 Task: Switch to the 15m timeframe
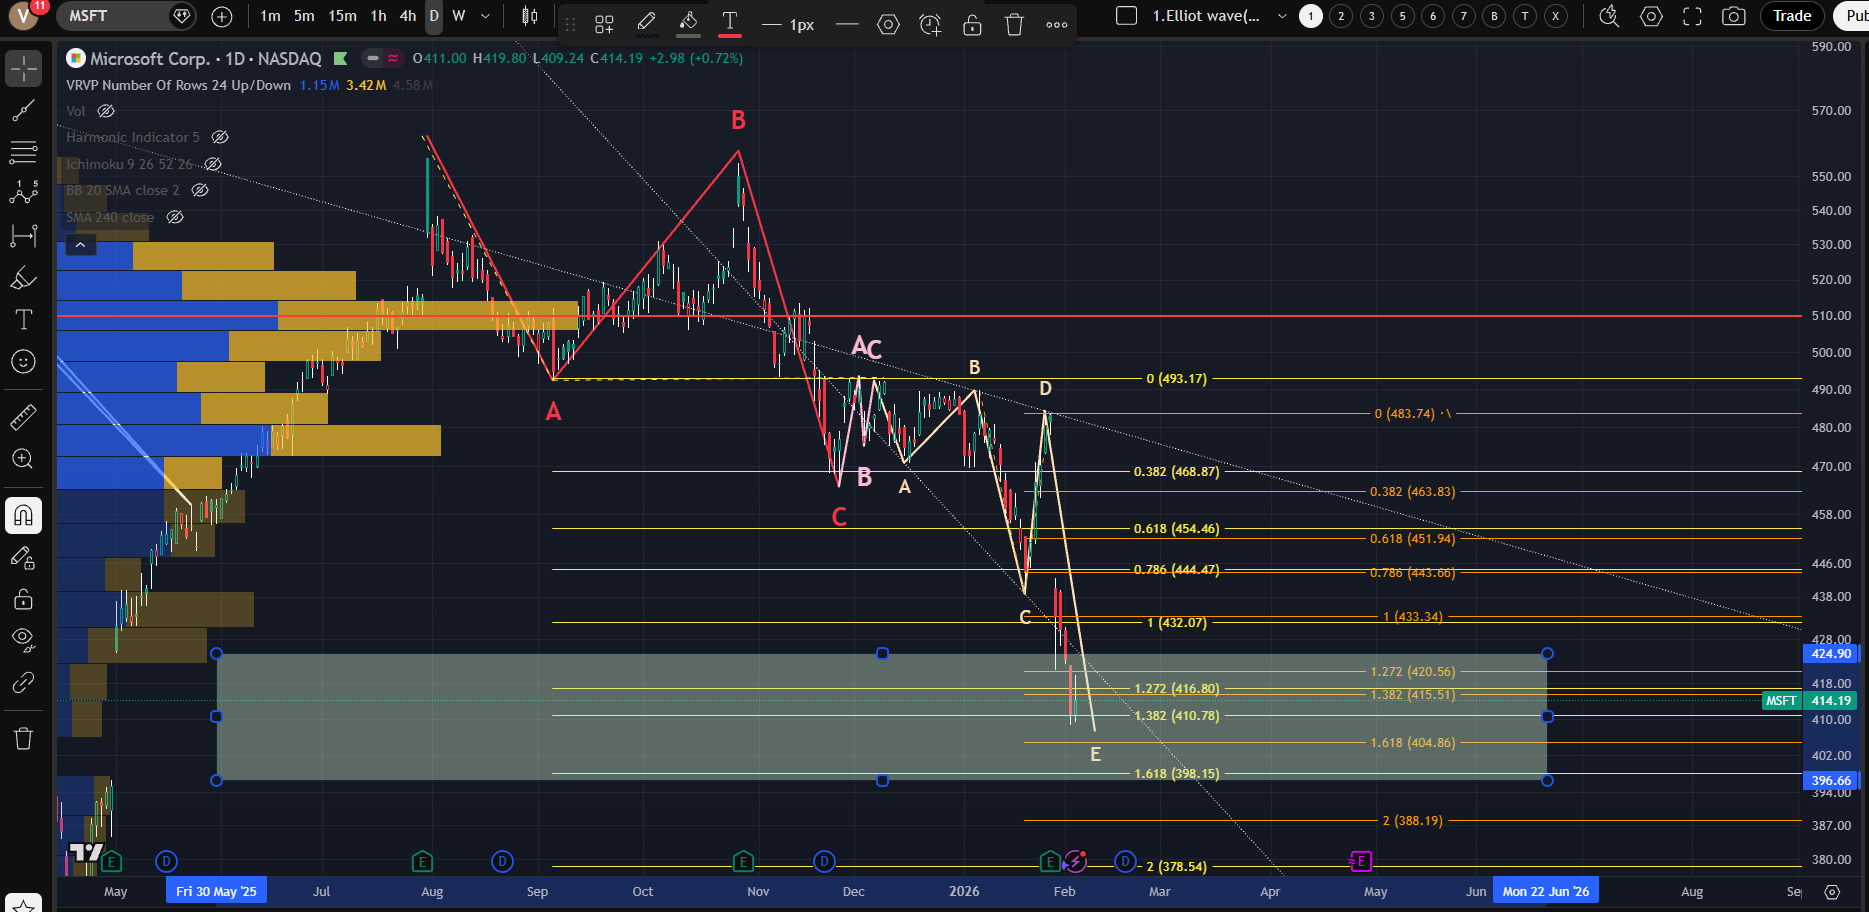coord(342,16)
